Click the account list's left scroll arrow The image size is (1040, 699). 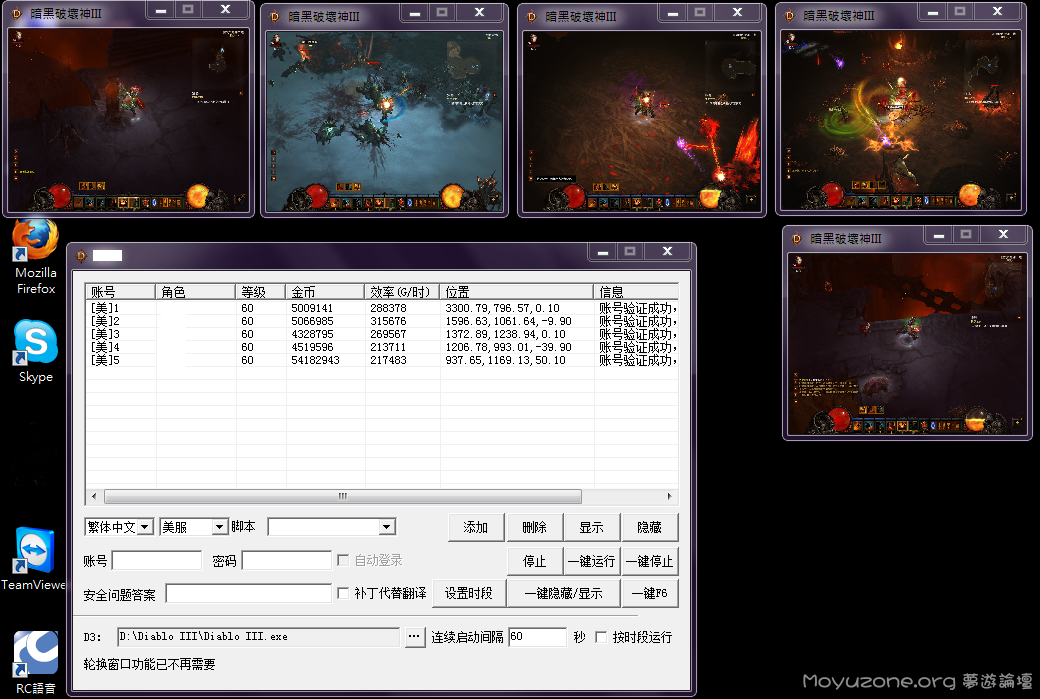(x=94, y=496)
